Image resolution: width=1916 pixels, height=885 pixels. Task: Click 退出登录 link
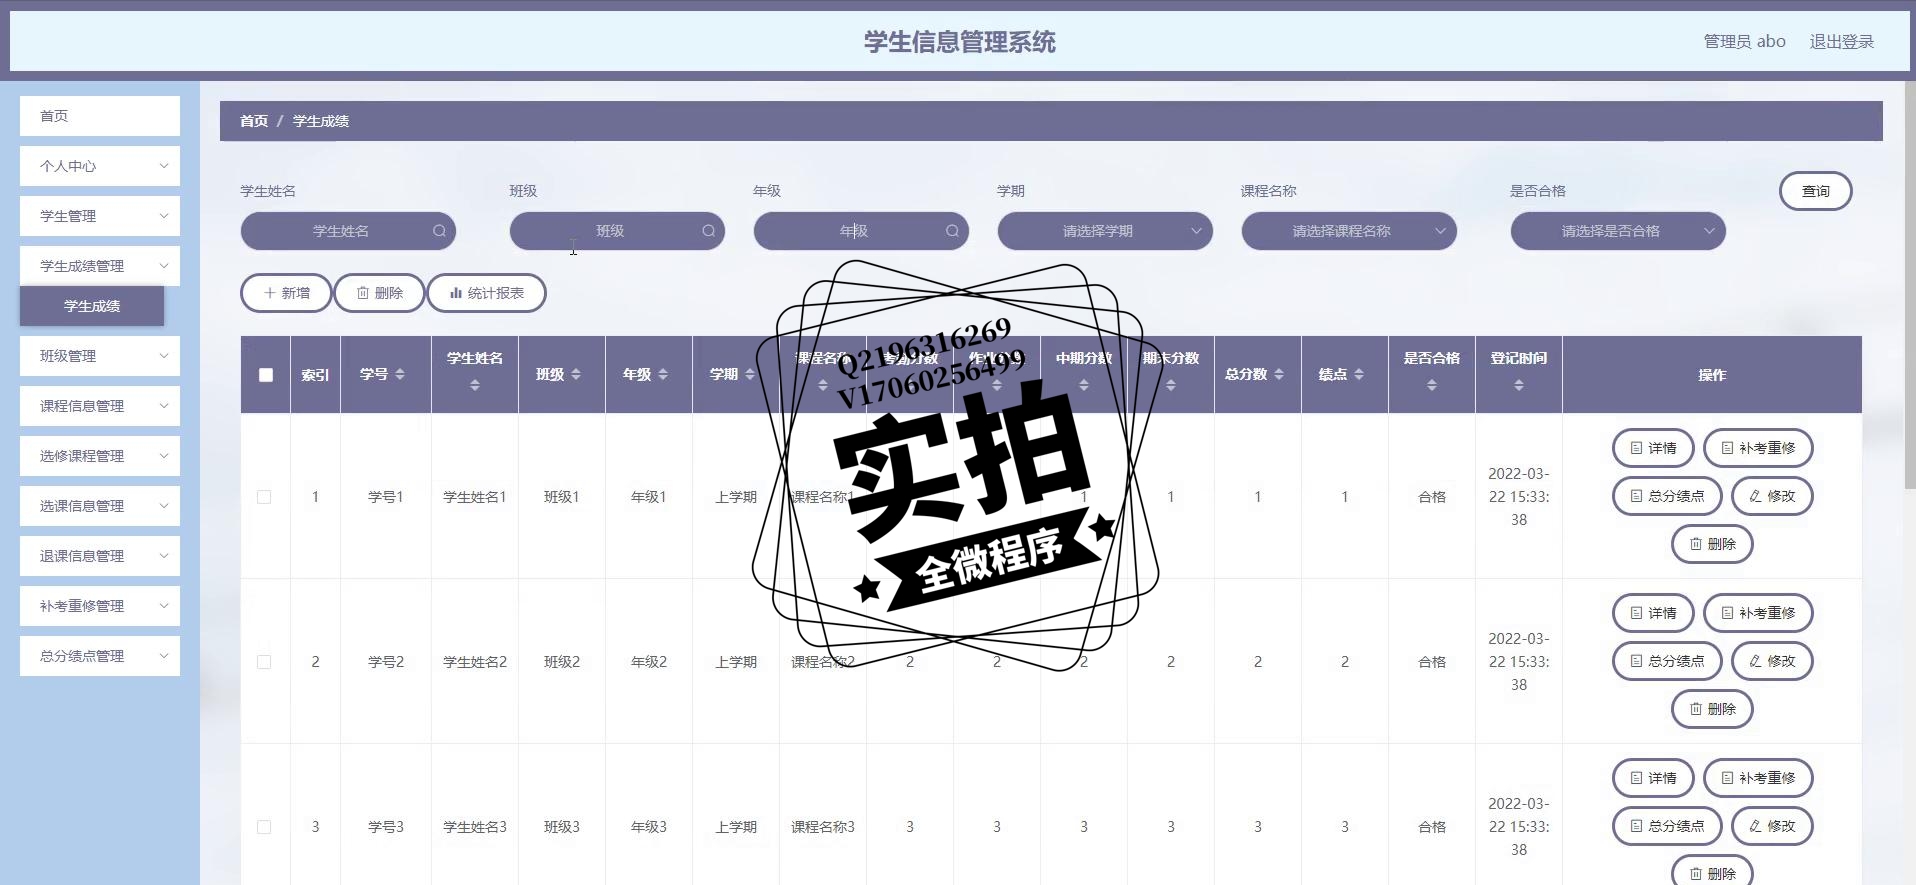pos(1841,42)
